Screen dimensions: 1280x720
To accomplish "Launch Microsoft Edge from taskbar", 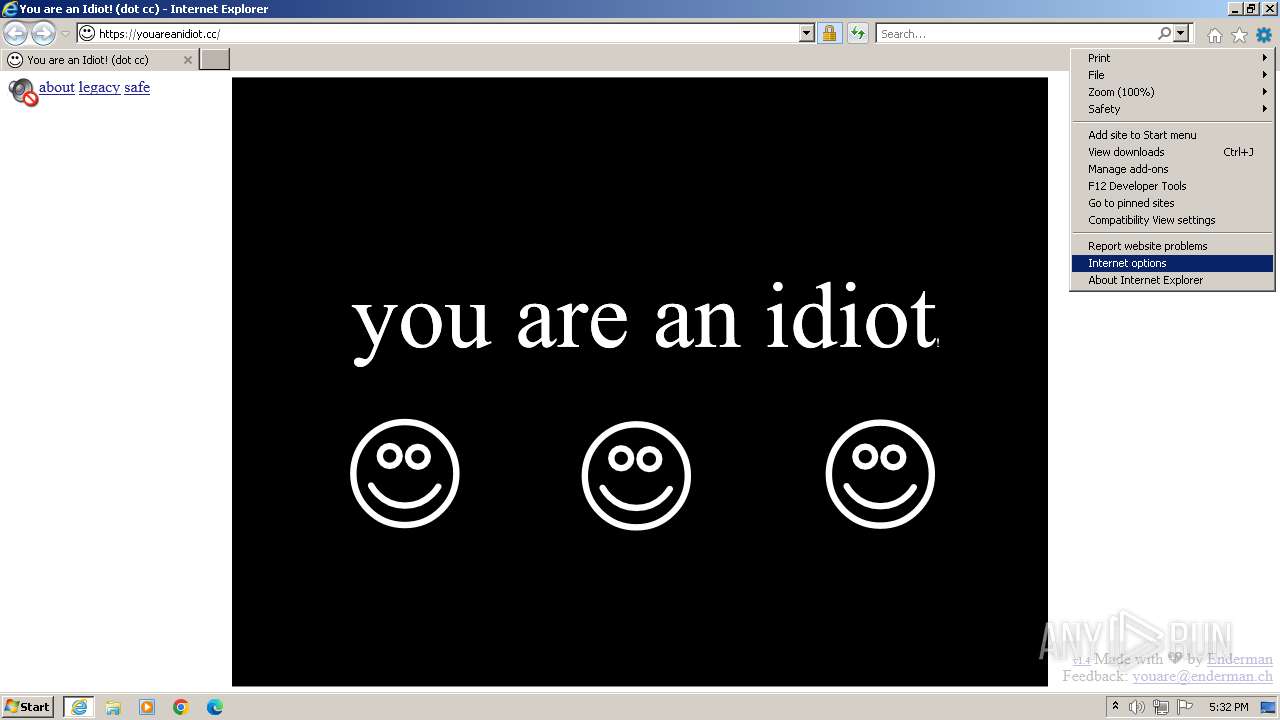I will coord(215,707).
